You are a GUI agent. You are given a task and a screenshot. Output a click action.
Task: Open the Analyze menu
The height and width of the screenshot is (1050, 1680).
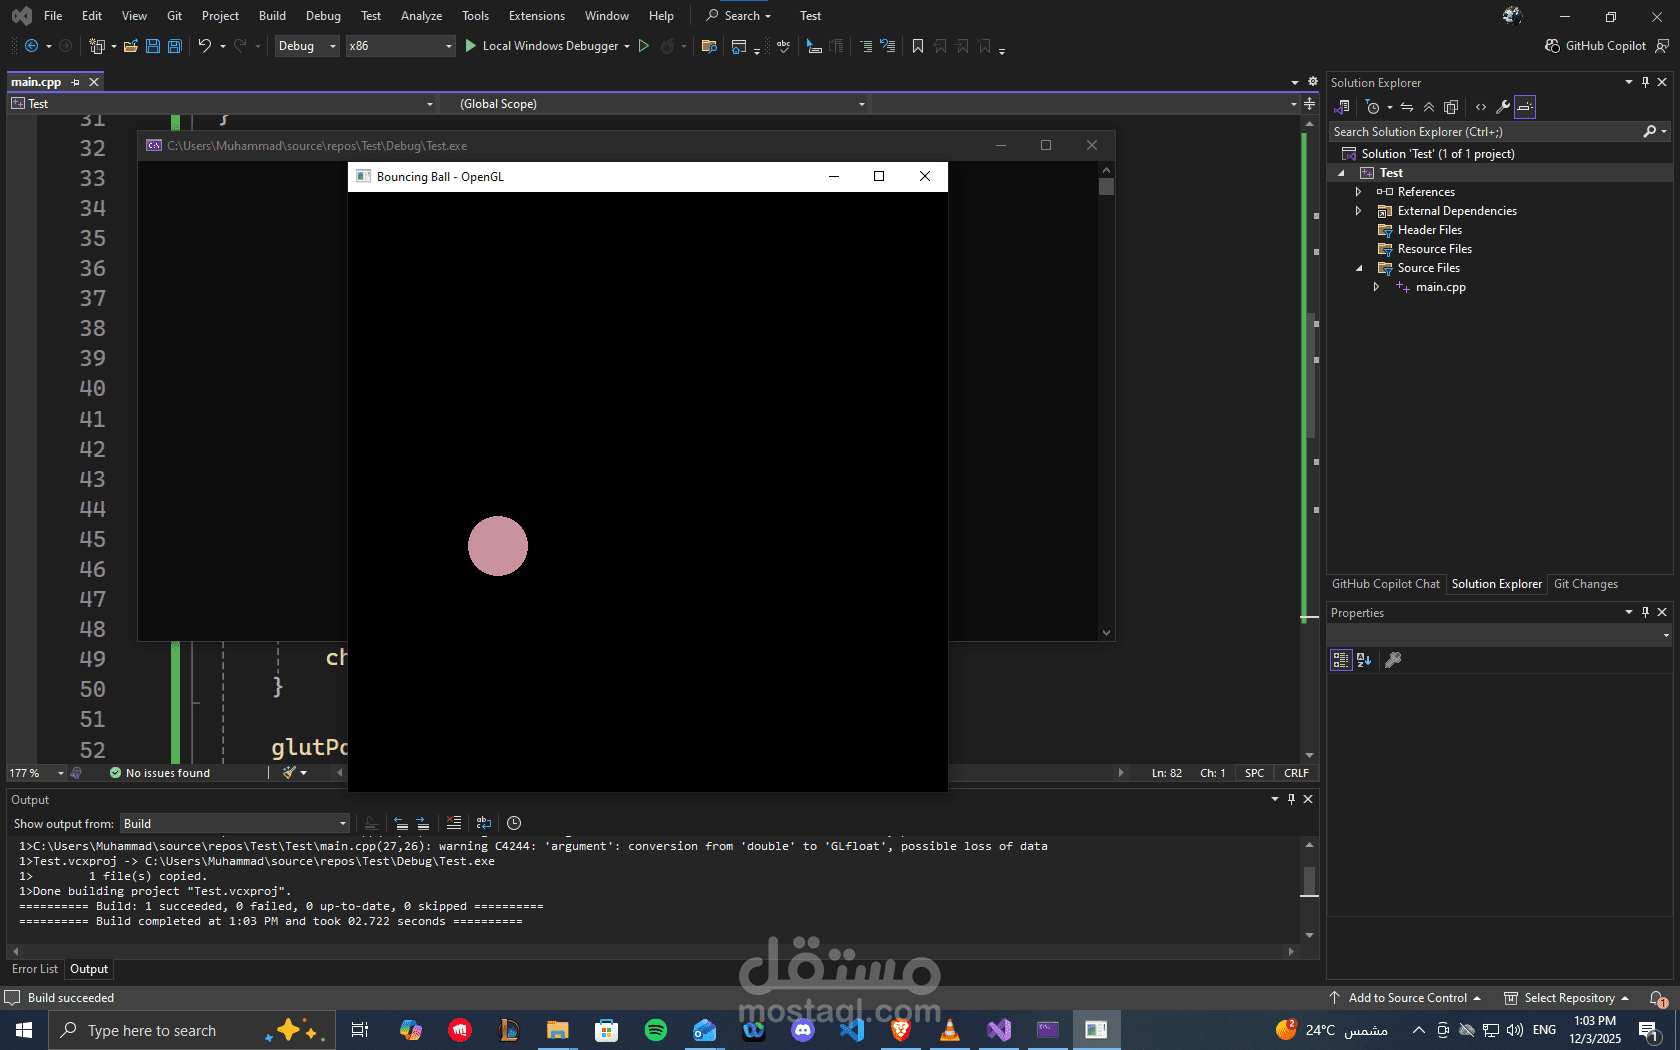[x=421, y=16]
